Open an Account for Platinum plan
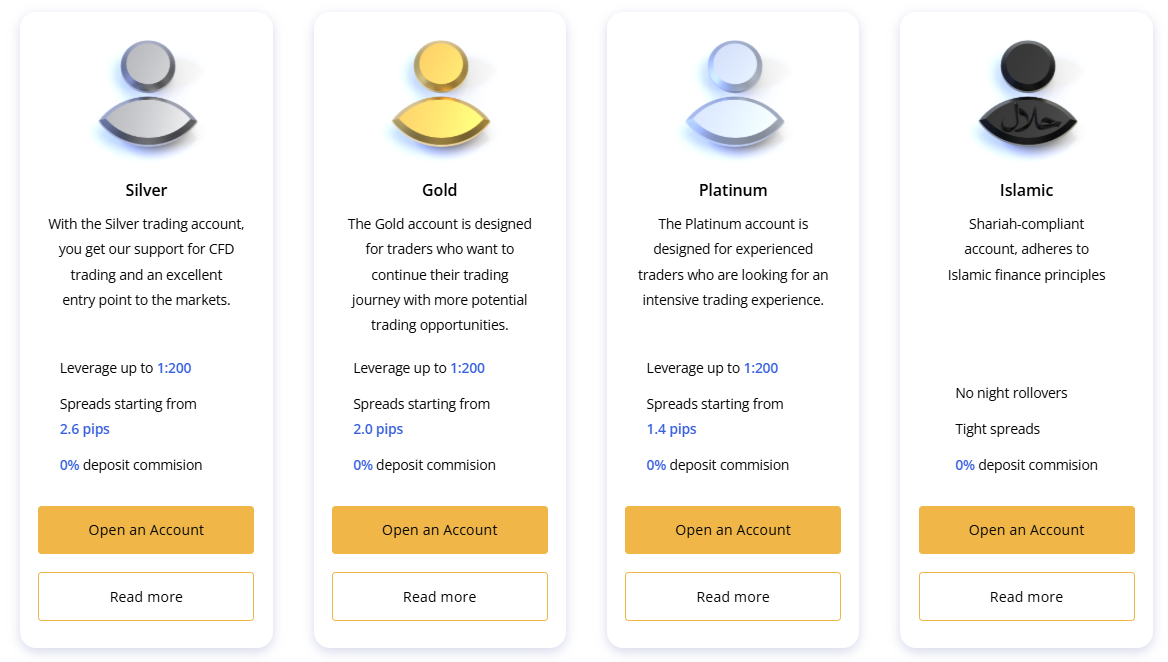1168x662 pixels. tap(733, 530)
